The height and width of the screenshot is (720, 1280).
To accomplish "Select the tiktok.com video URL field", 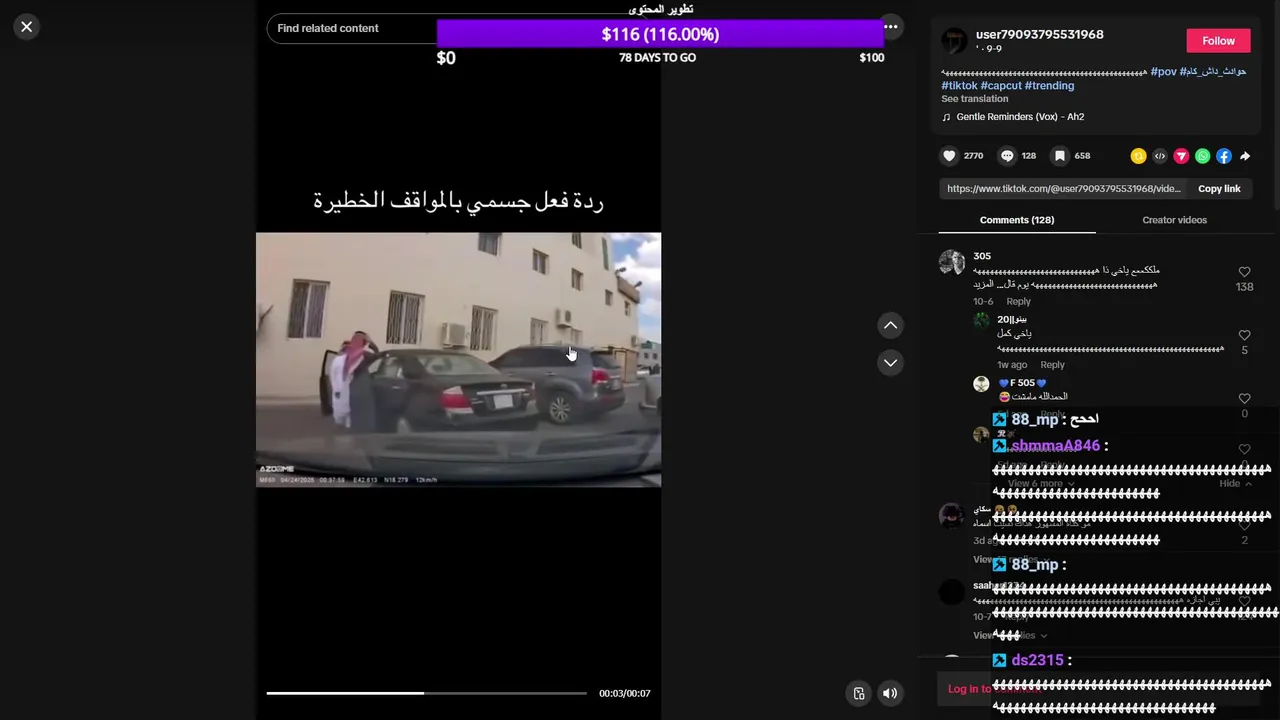I will click(1064, 189).
